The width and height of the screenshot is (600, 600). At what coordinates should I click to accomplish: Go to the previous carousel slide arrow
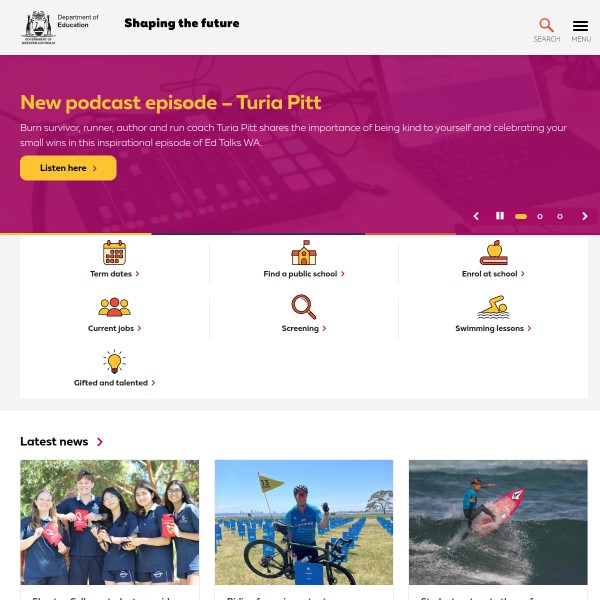(x=476, y=216)
